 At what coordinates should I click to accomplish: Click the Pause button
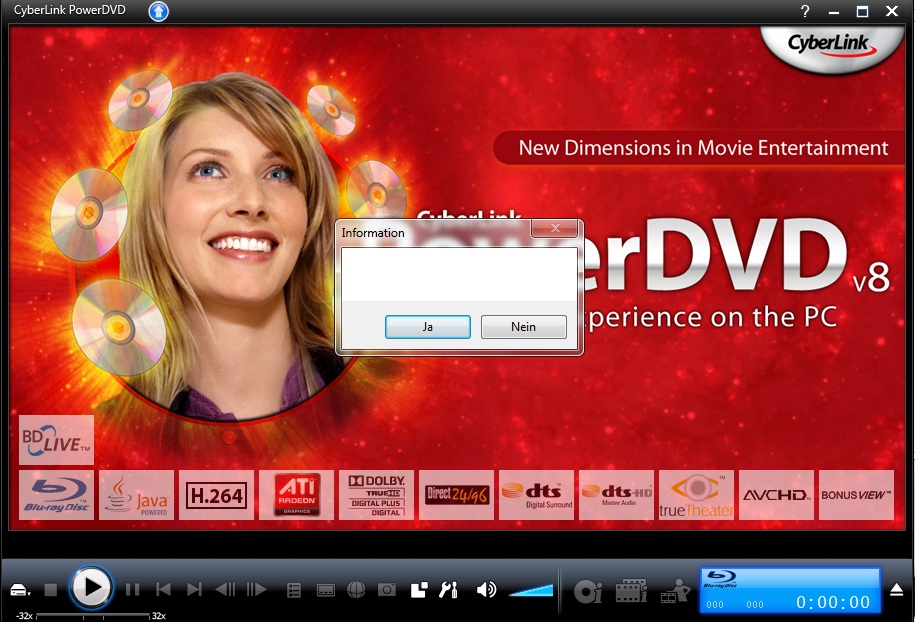(132, 590)
